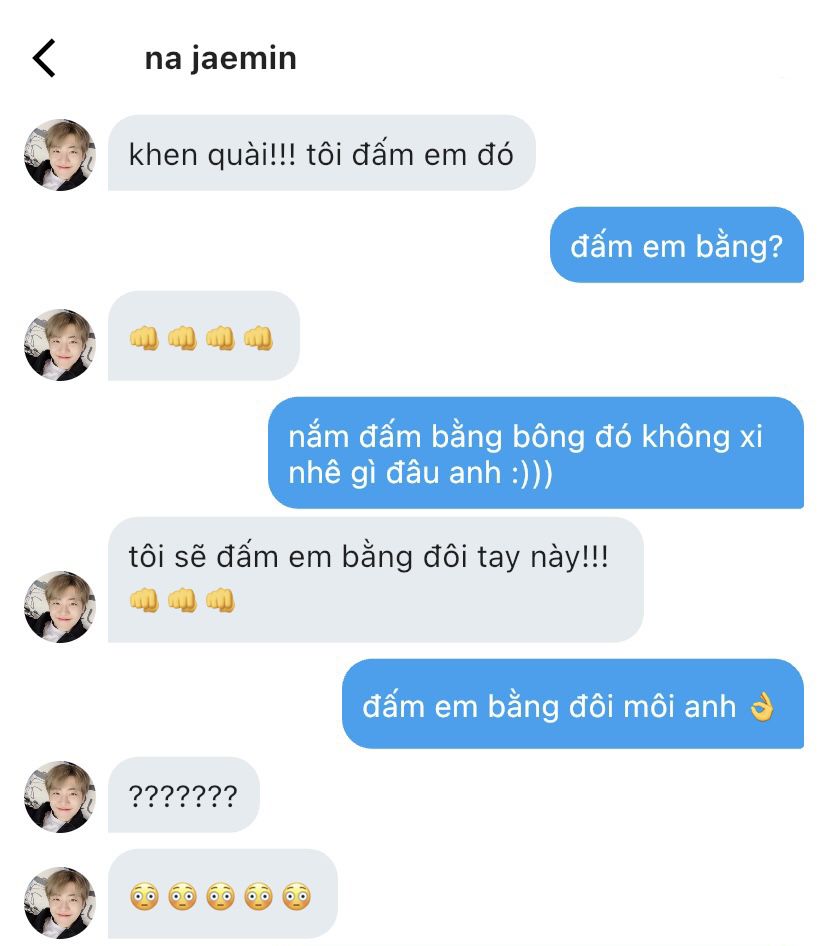
Task: Click the OK hand emoji
Action: pos(762,707)
